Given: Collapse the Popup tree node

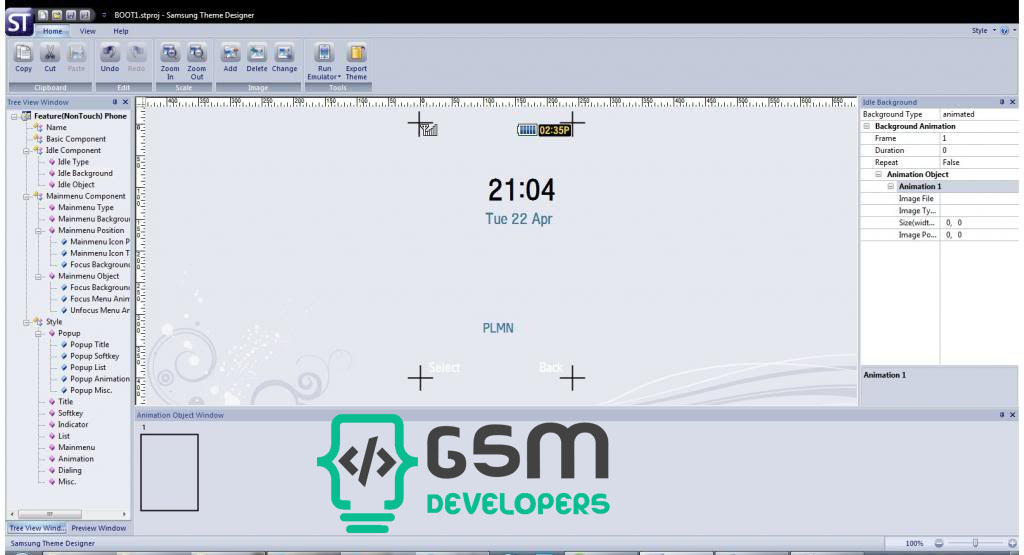Looking at the screenshot, I should coord(39,333).
